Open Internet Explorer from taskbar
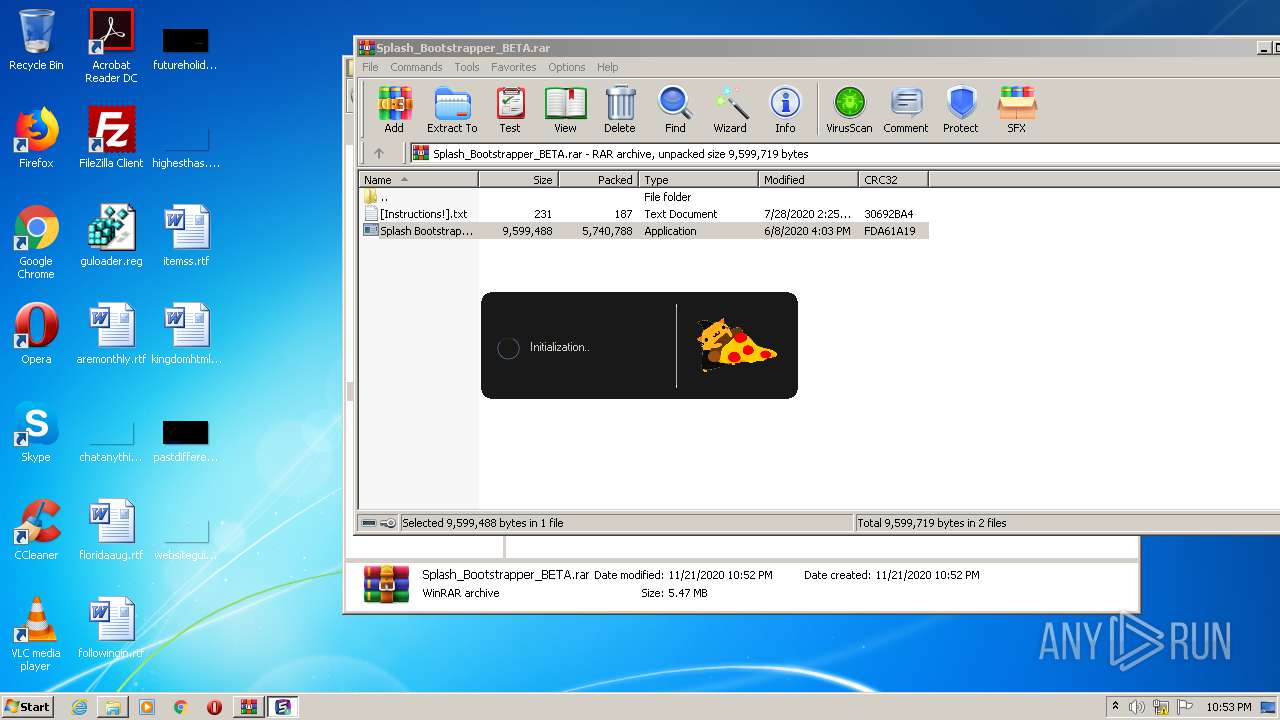The image size is (1280, 720). coord(79,707)
